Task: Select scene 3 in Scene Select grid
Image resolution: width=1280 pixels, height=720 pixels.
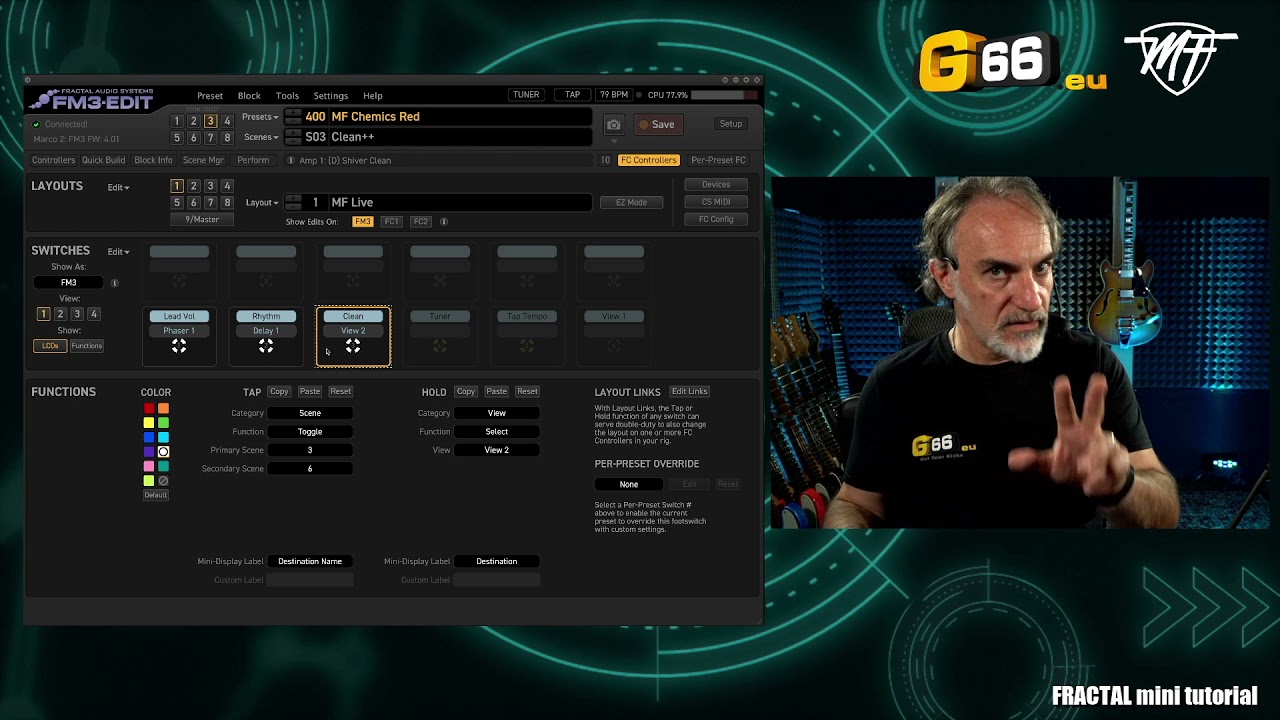Action: (210, 121)
